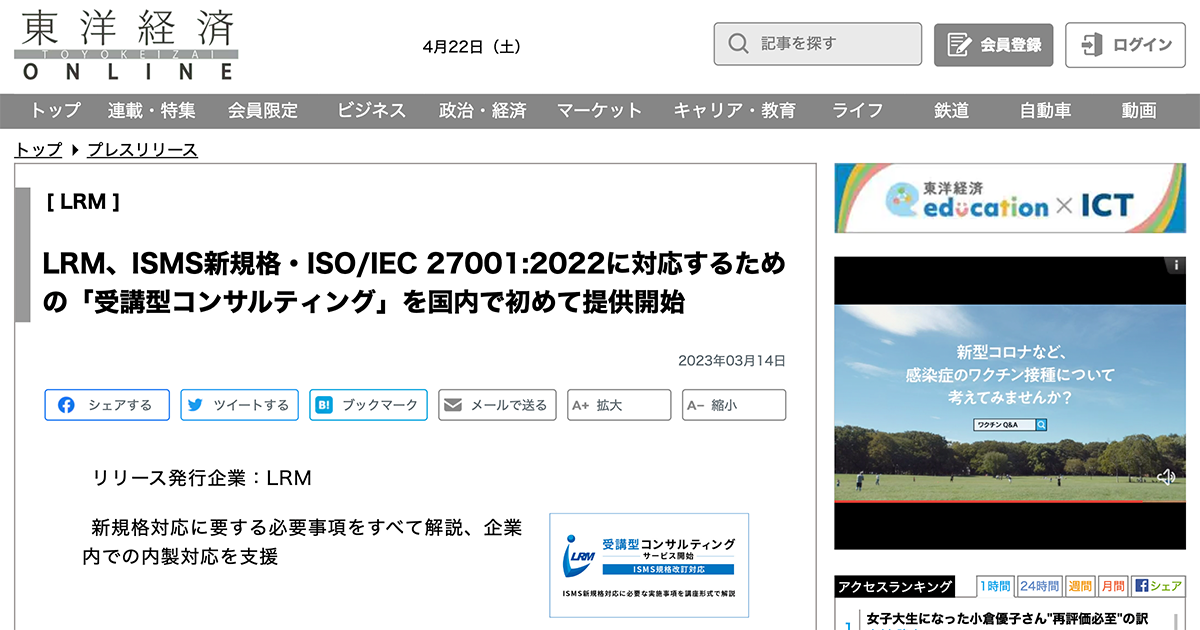Share article via Facebook シェアする button
The image size is (1200, 630).
107,405
